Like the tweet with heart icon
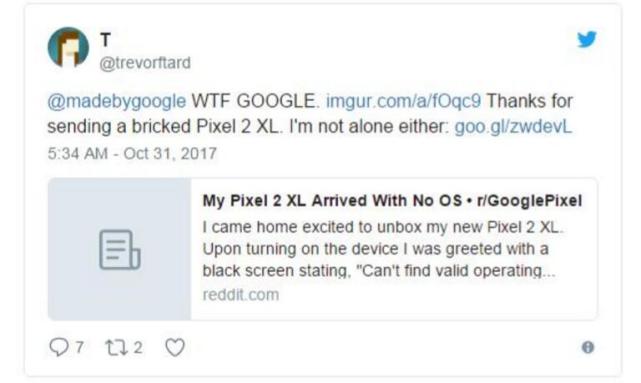 click(x=175, y=347)
